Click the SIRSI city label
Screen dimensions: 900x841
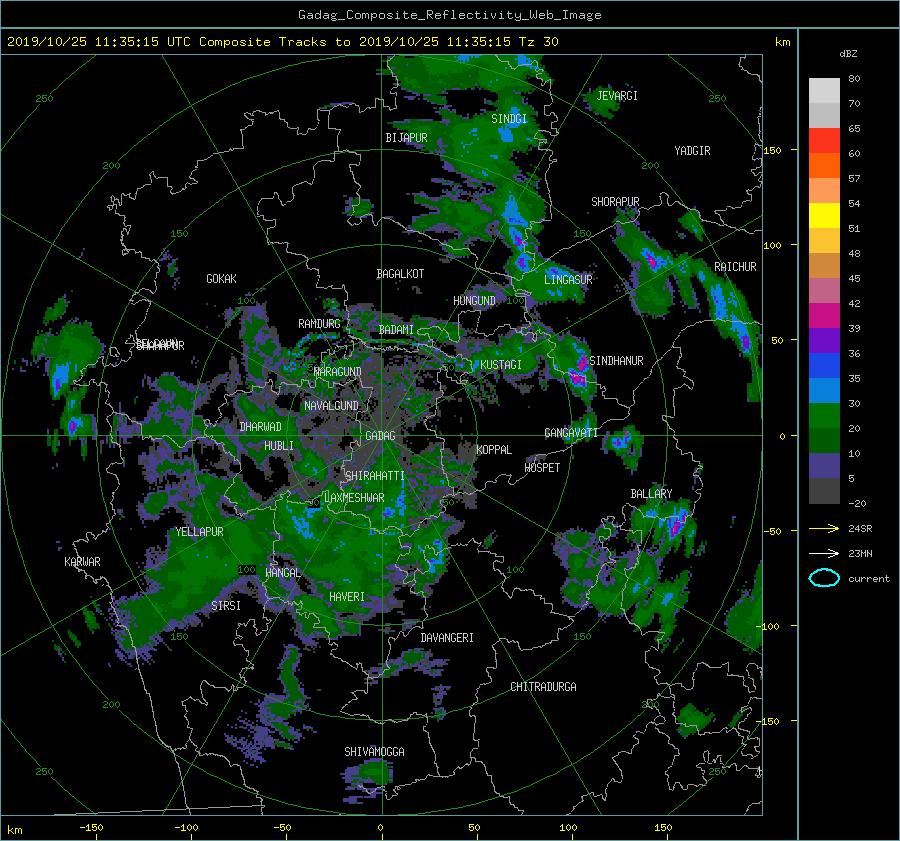point(226,606)
